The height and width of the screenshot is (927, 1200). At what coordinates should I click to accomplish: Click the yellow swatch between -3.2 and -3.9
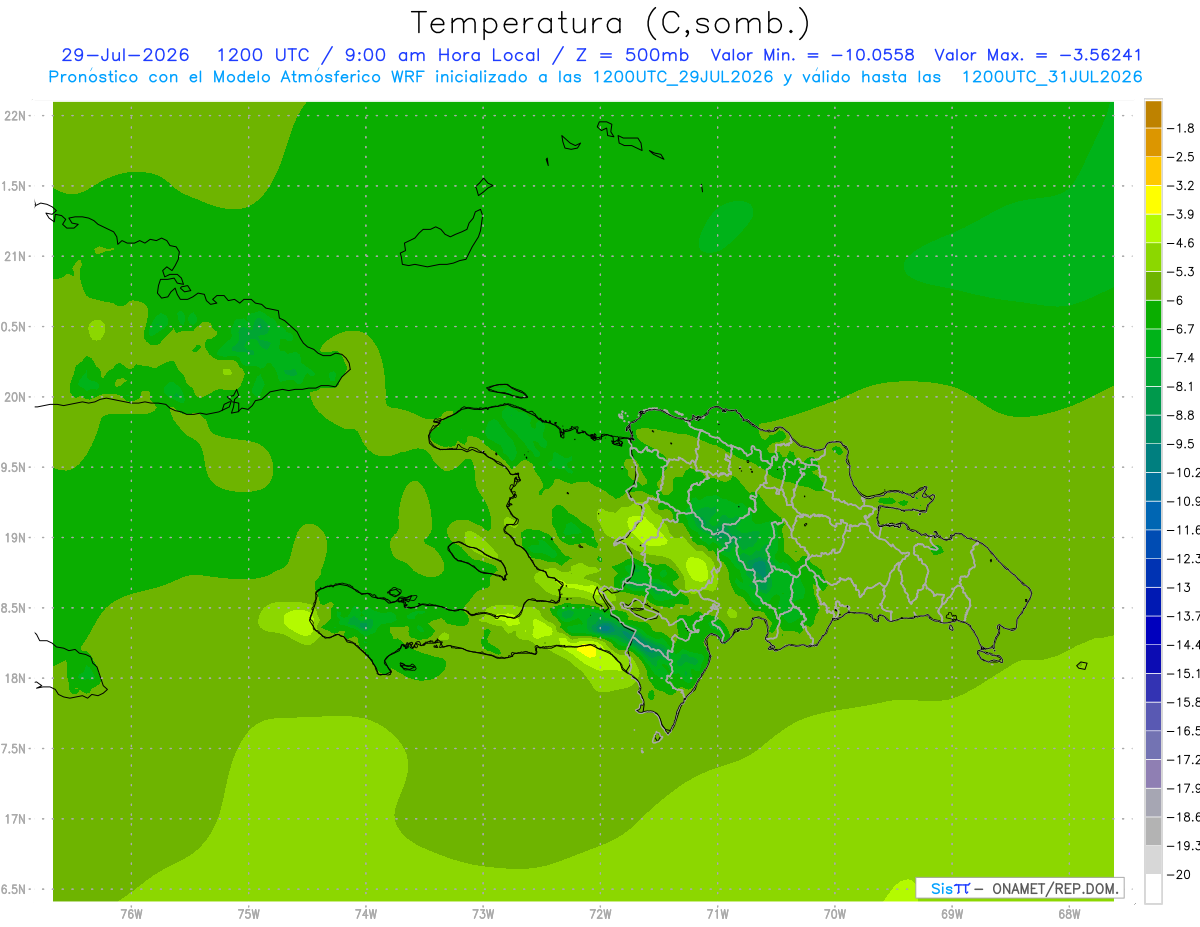click(1153, 200)
